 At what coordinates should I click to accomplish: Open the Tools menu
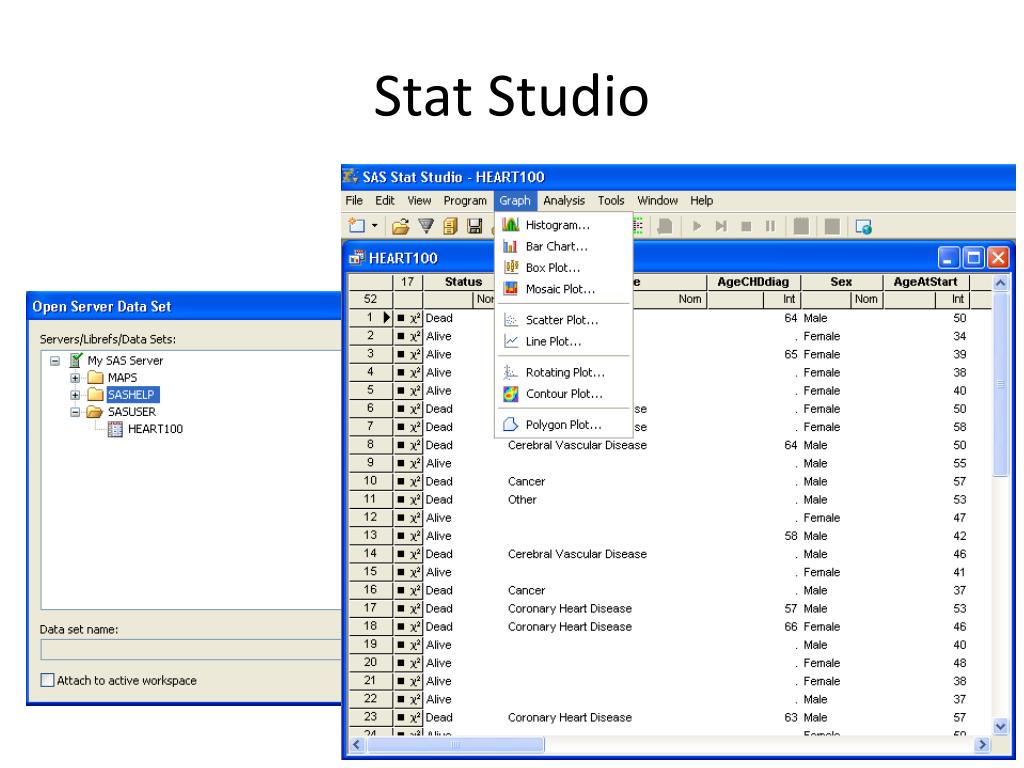[611, 200]
